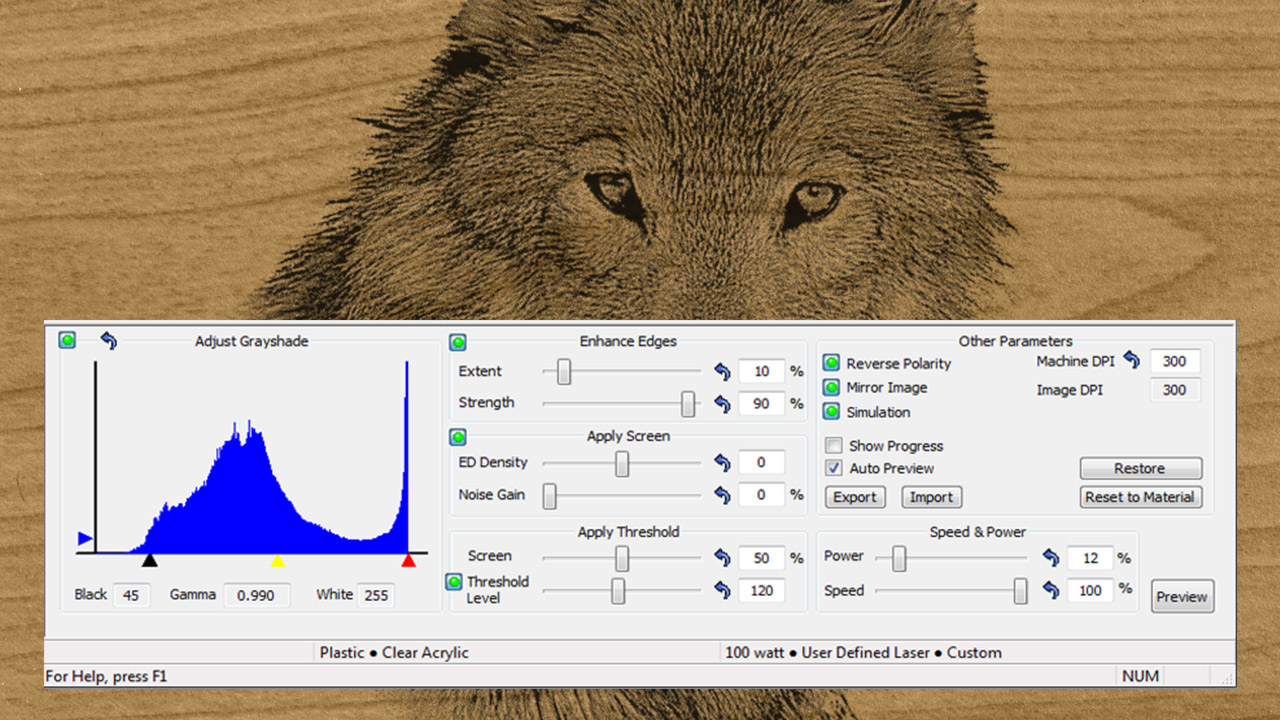
Task: Click the Reset to Material button
Action: click(x=1141, y=497)
